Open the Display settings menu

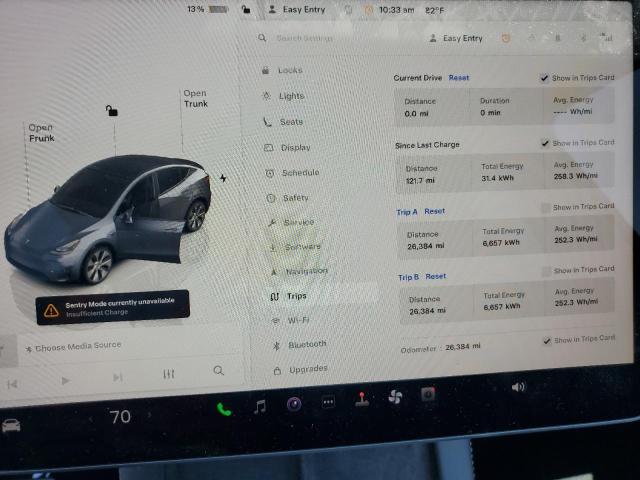click(x=287, y=147)
